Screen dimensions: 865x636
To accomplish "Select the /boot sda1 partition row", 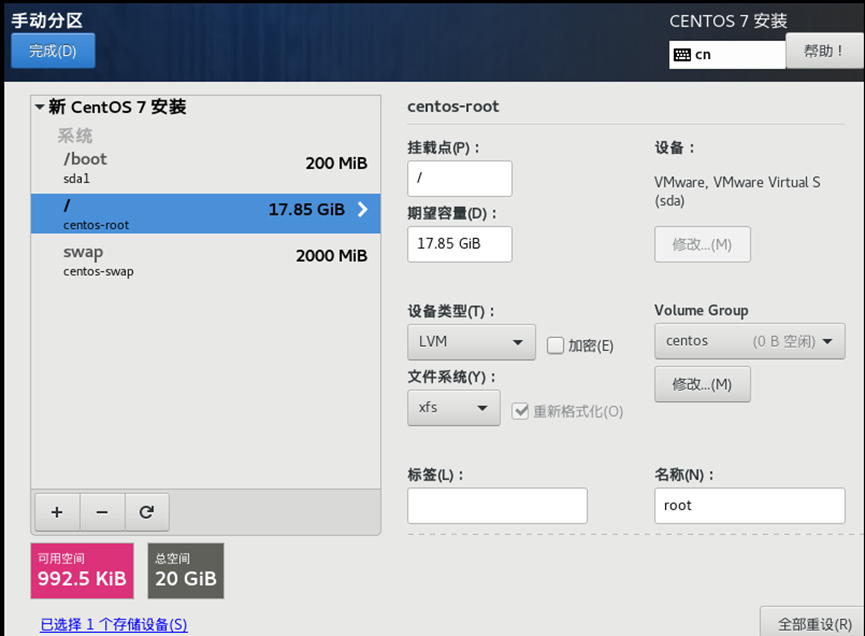I will click(x=206, y=168).
